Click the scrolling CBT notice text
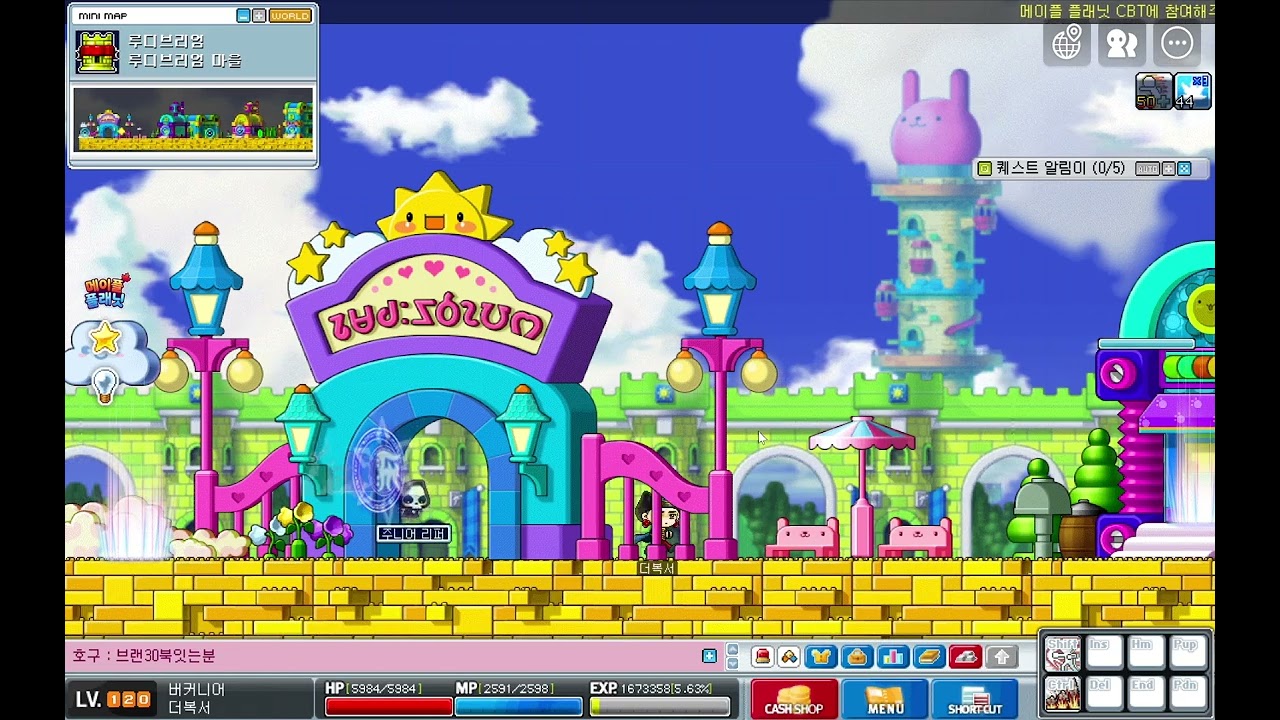 coord(1117,12)
